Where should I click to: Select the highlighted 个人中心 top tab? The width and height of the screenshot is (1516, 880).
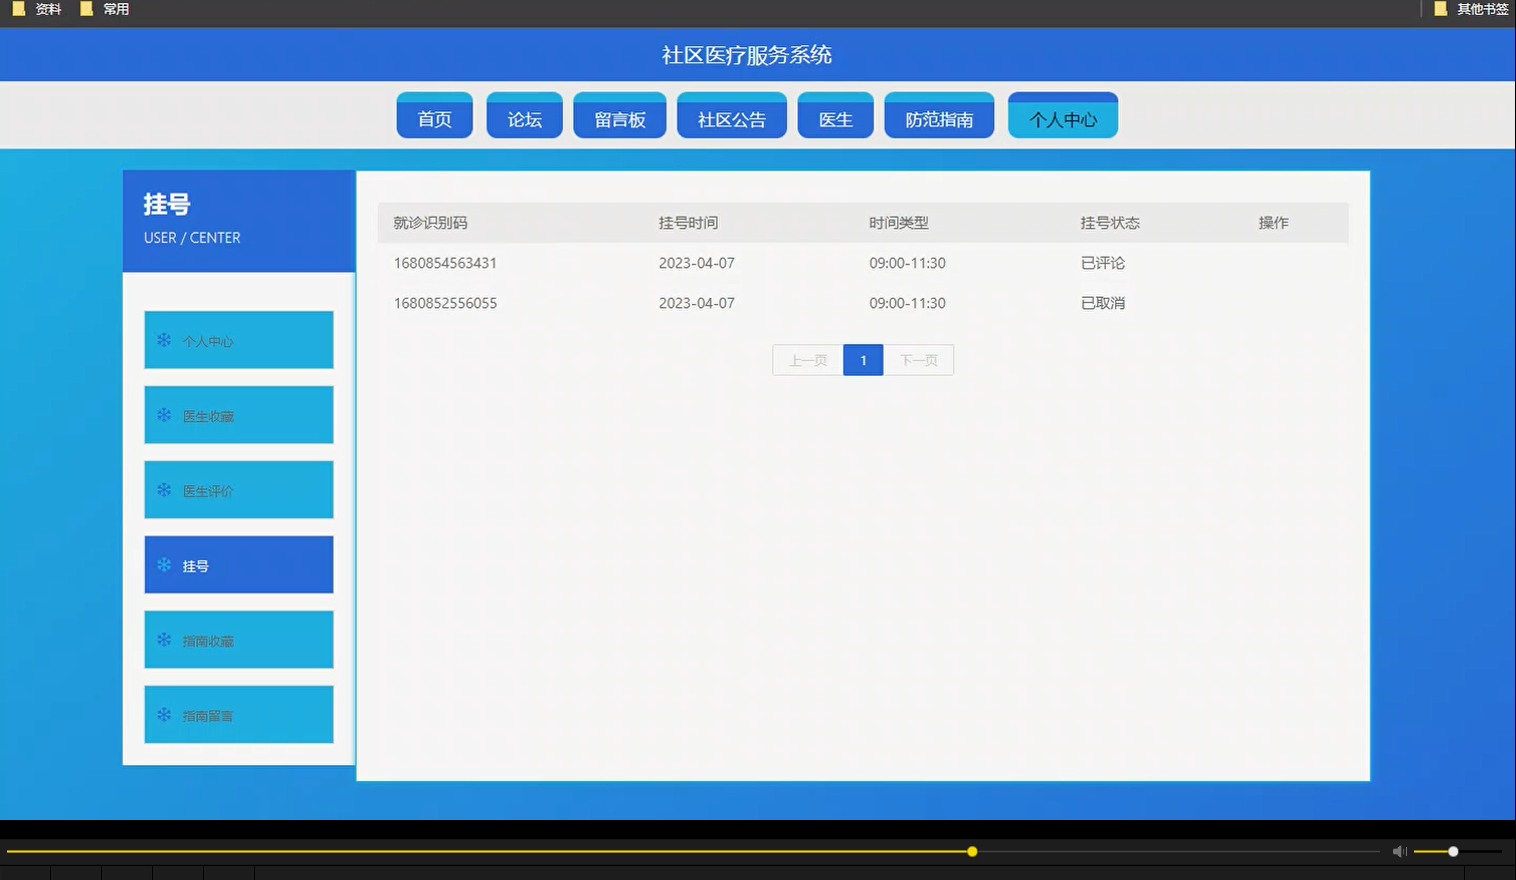click(x=1063, y=116)
